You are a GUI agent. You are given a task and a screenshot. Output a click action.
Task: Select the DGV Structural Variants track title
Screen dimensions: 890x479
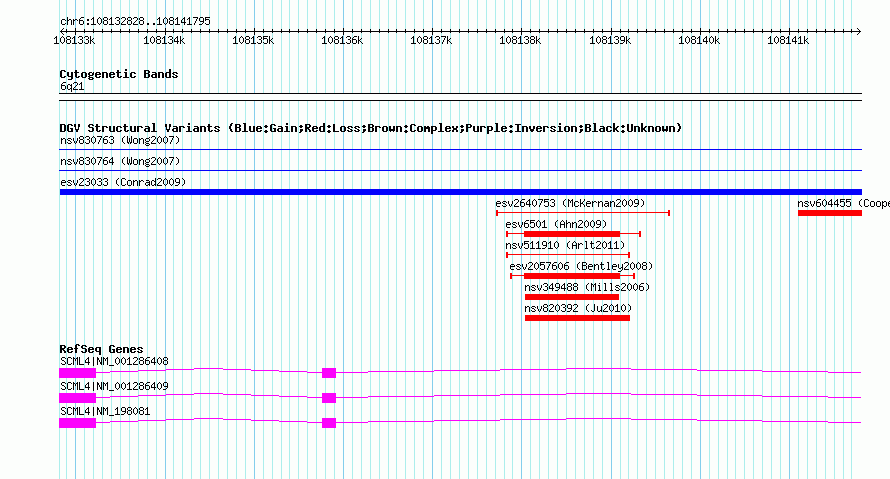[x=371, y=128]
